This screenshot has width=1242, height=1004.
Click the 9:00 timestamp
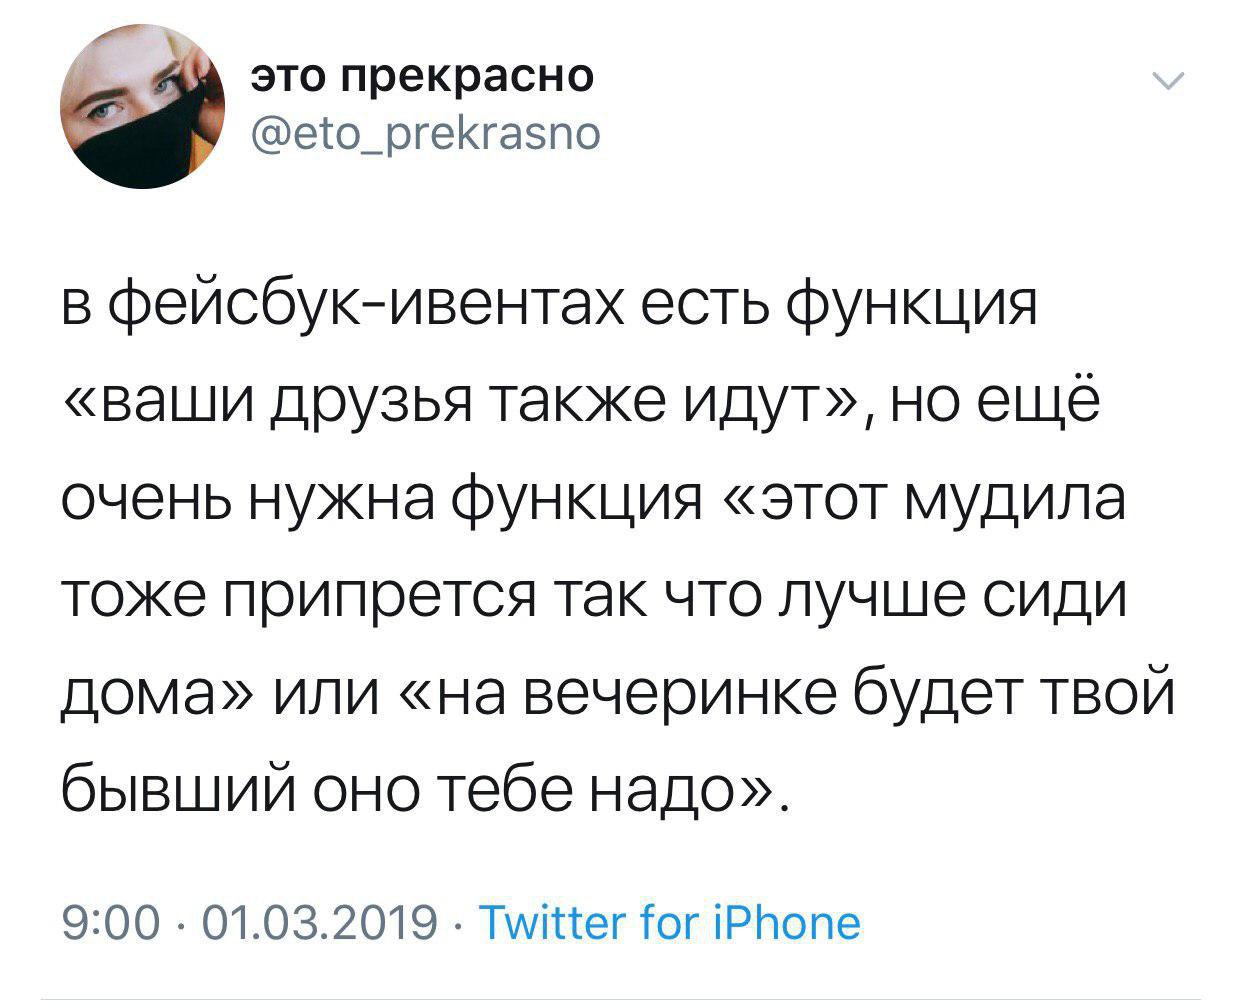coord(109,922)
